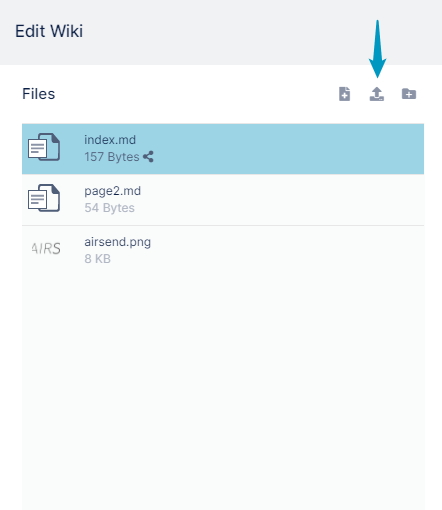Click the Edit Wiki title
This screenshot has width=442, height=510.
coord(49,31)
